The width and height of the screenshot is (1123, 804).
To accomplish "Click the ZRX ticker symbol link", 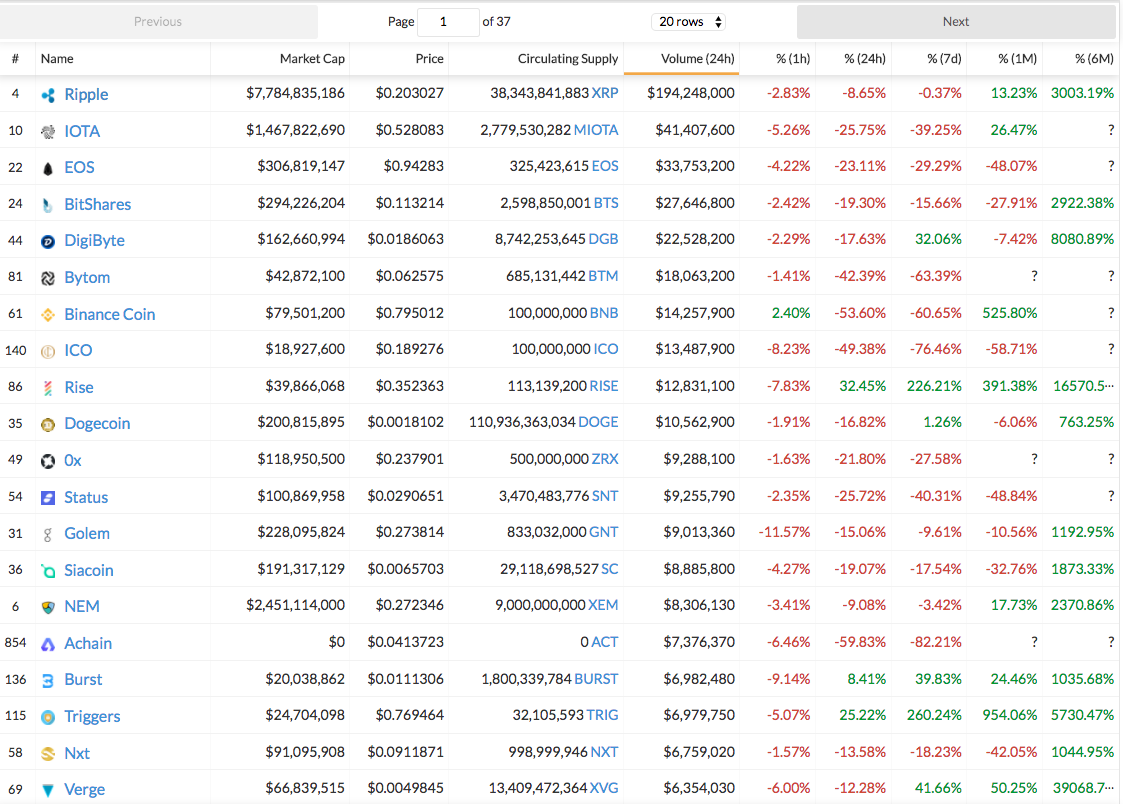I will 605,459.
